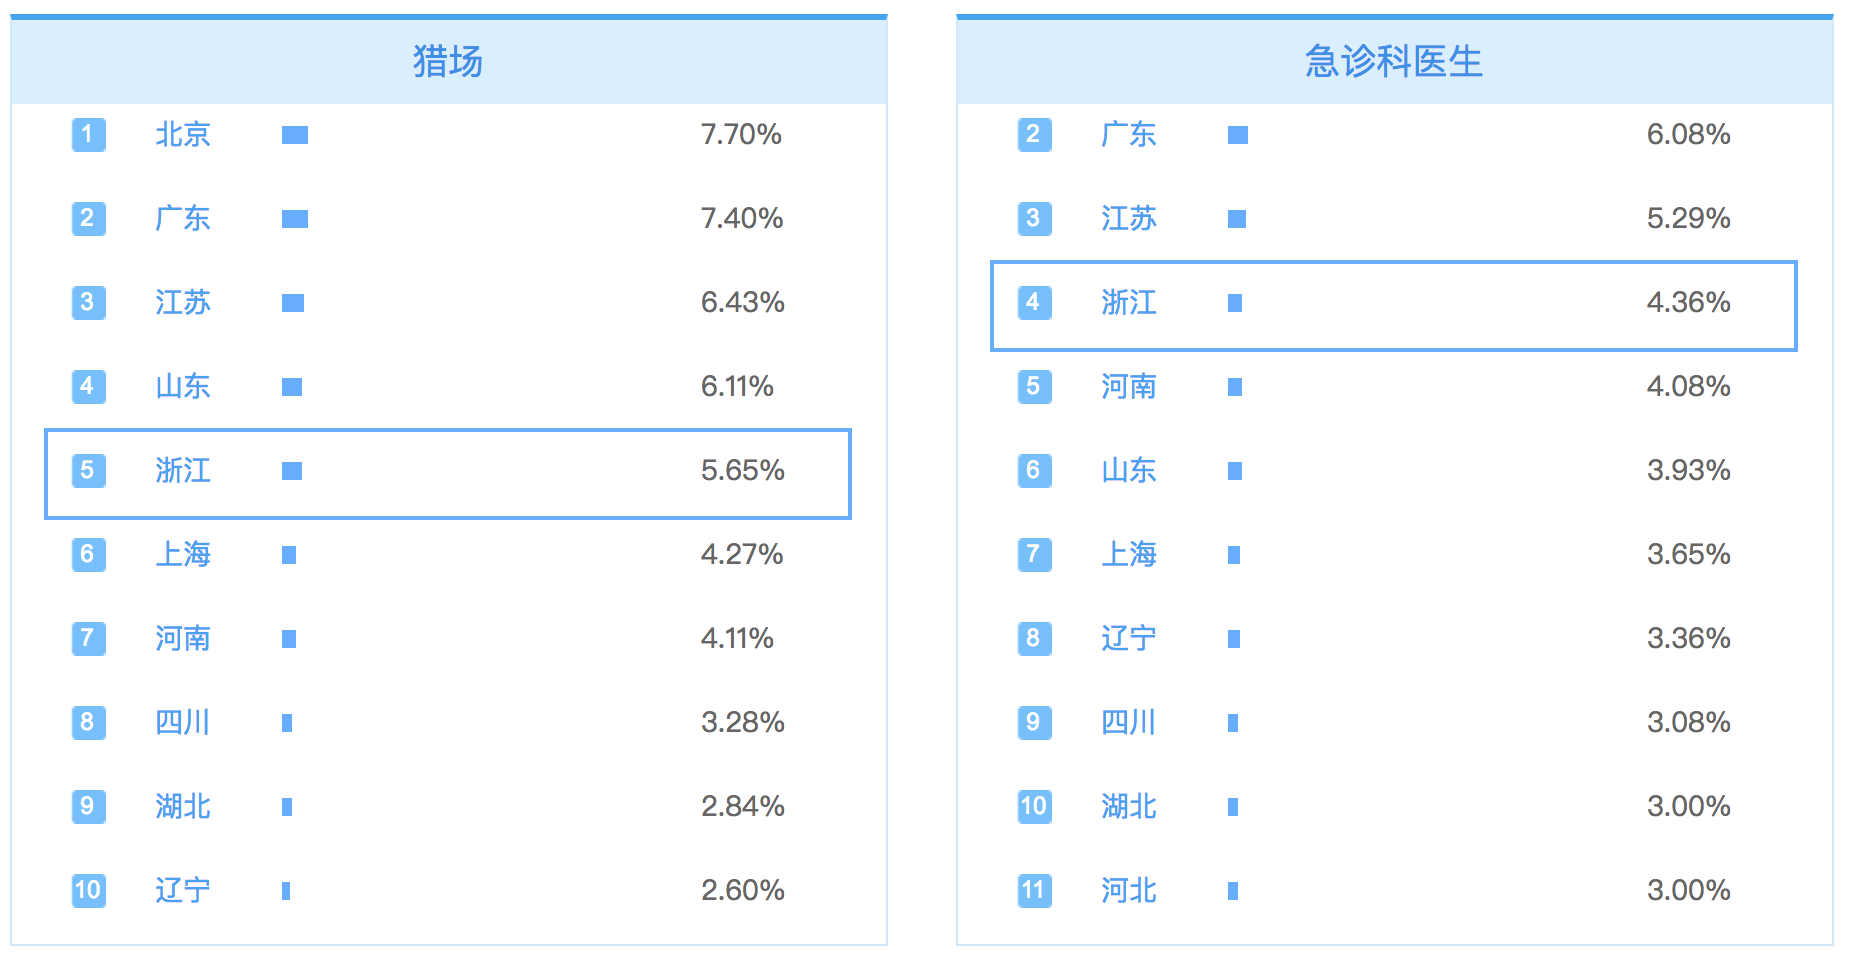The width and height of the screenshot is (1870, 962).
Task: Click rank 7 badge beside 上海 in 急诊科医生
Action: (x=1034, y=554)
